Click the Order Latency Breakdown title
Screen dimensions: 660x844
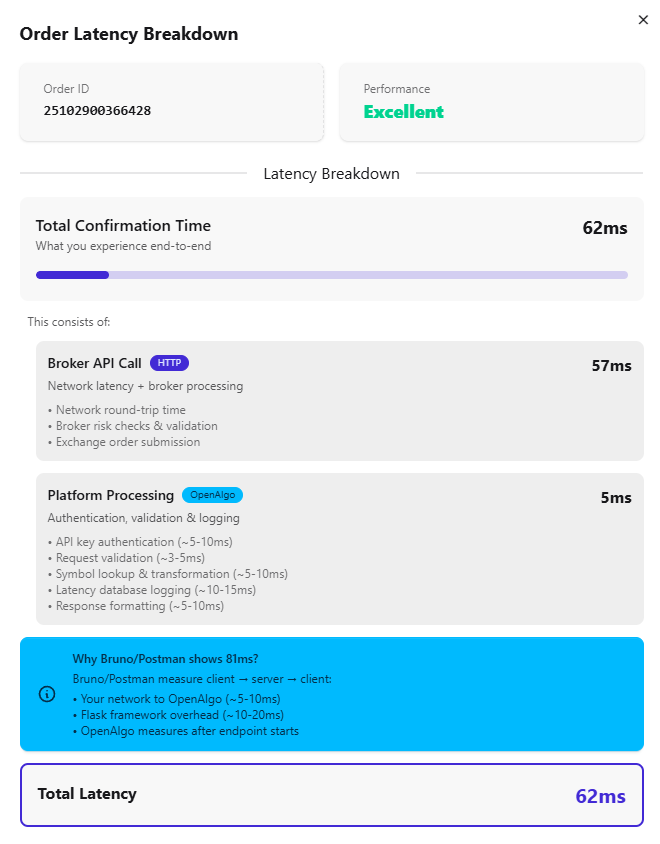tap(129, 34)
